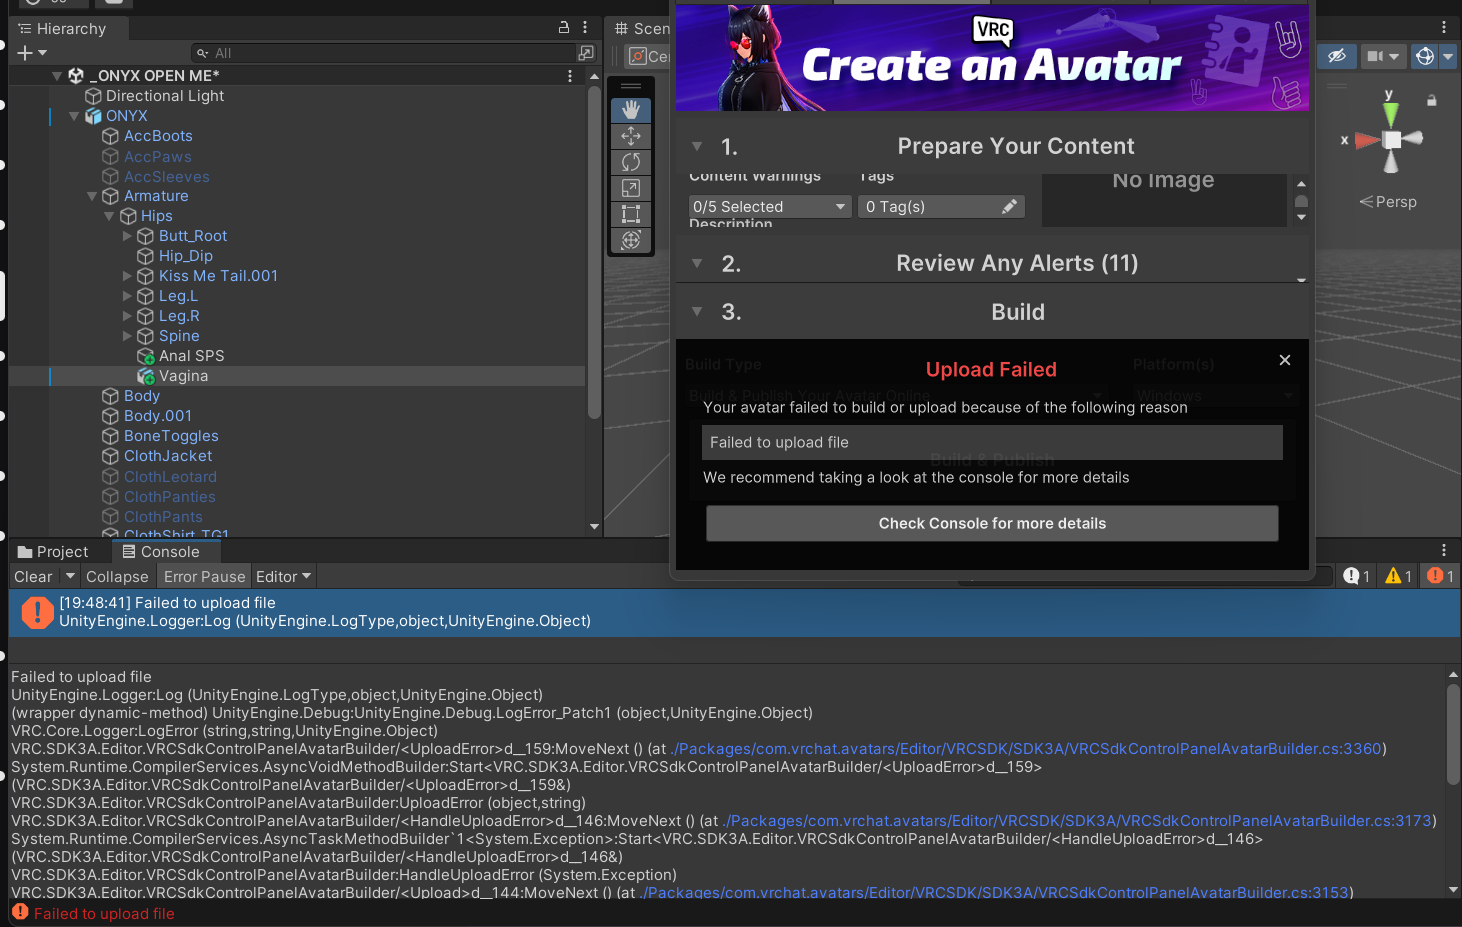Toggle error messages count in Console
The height and width of the screenshot is (927, 1462).
(1441, 576)
